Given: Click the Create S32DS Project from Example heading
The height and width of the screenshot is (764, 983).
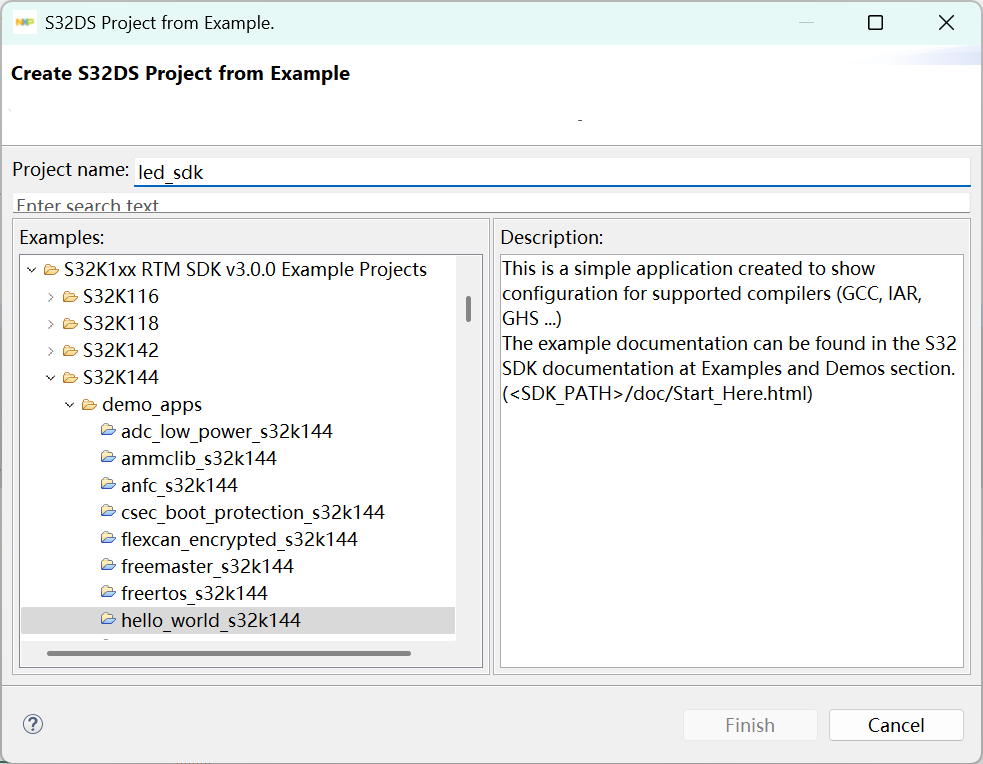Looking at the screenshot, I should (181, 73).
